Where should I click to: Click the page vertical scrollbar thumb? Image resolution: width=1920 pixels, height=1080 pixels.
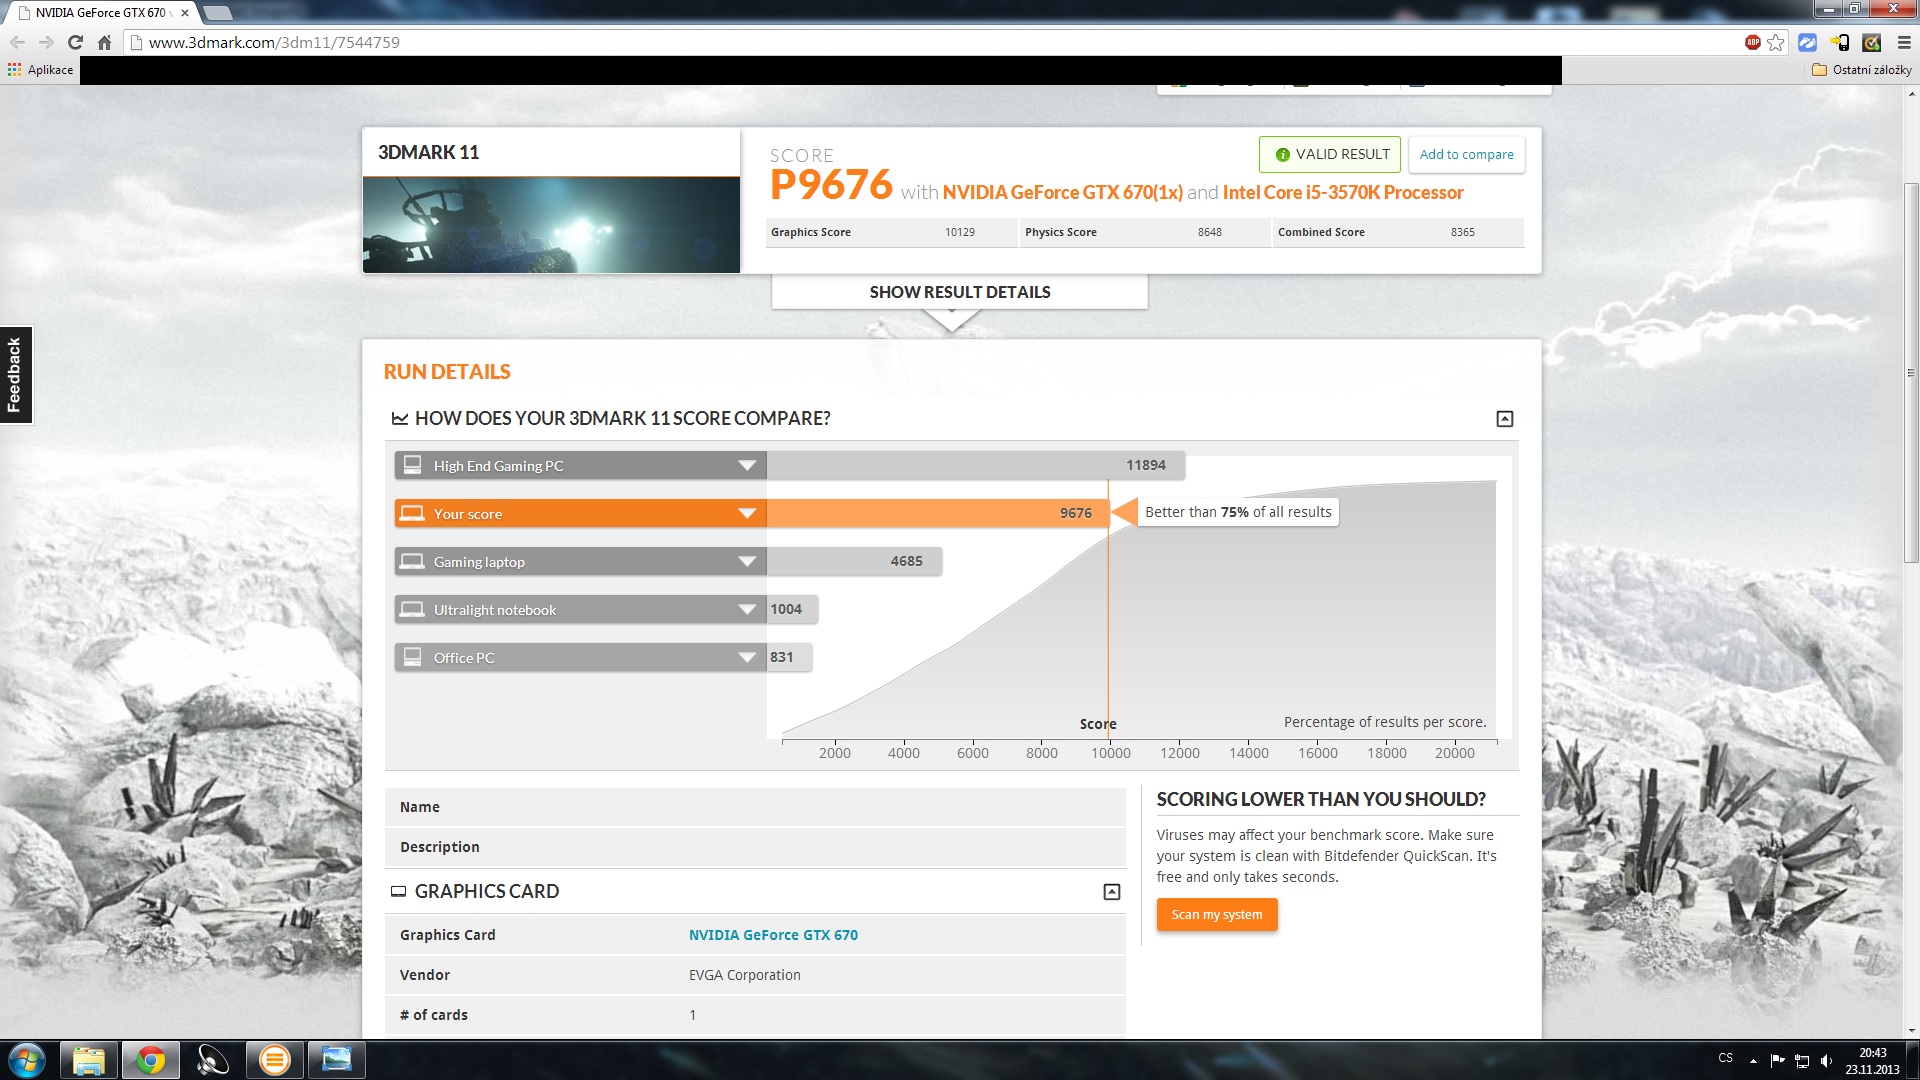(x=1911, y=372)
